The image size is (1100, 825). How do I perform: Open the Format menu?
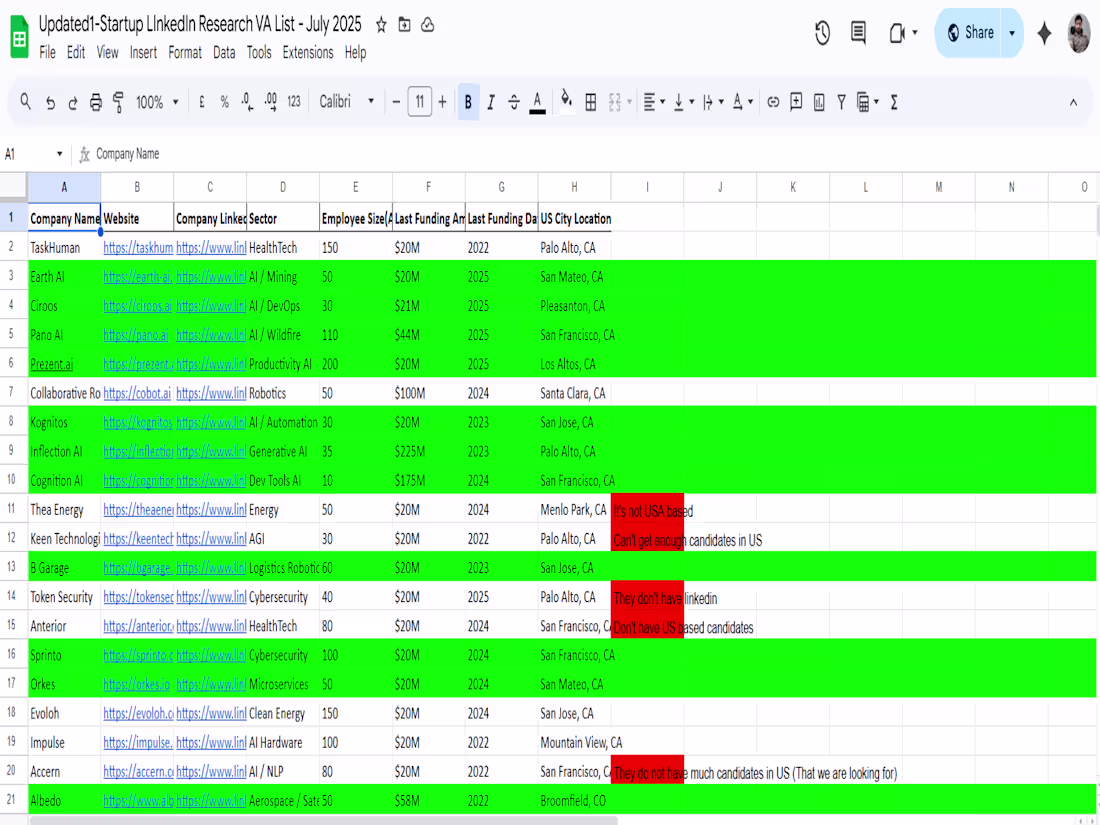(x=185, y=53)
